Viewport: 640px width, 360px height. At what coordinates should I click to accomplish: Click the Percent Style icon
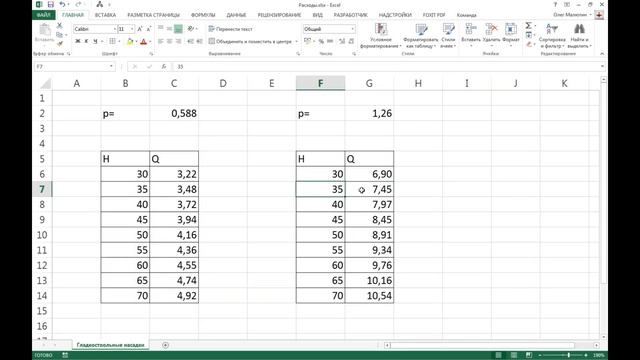point(321,41)
